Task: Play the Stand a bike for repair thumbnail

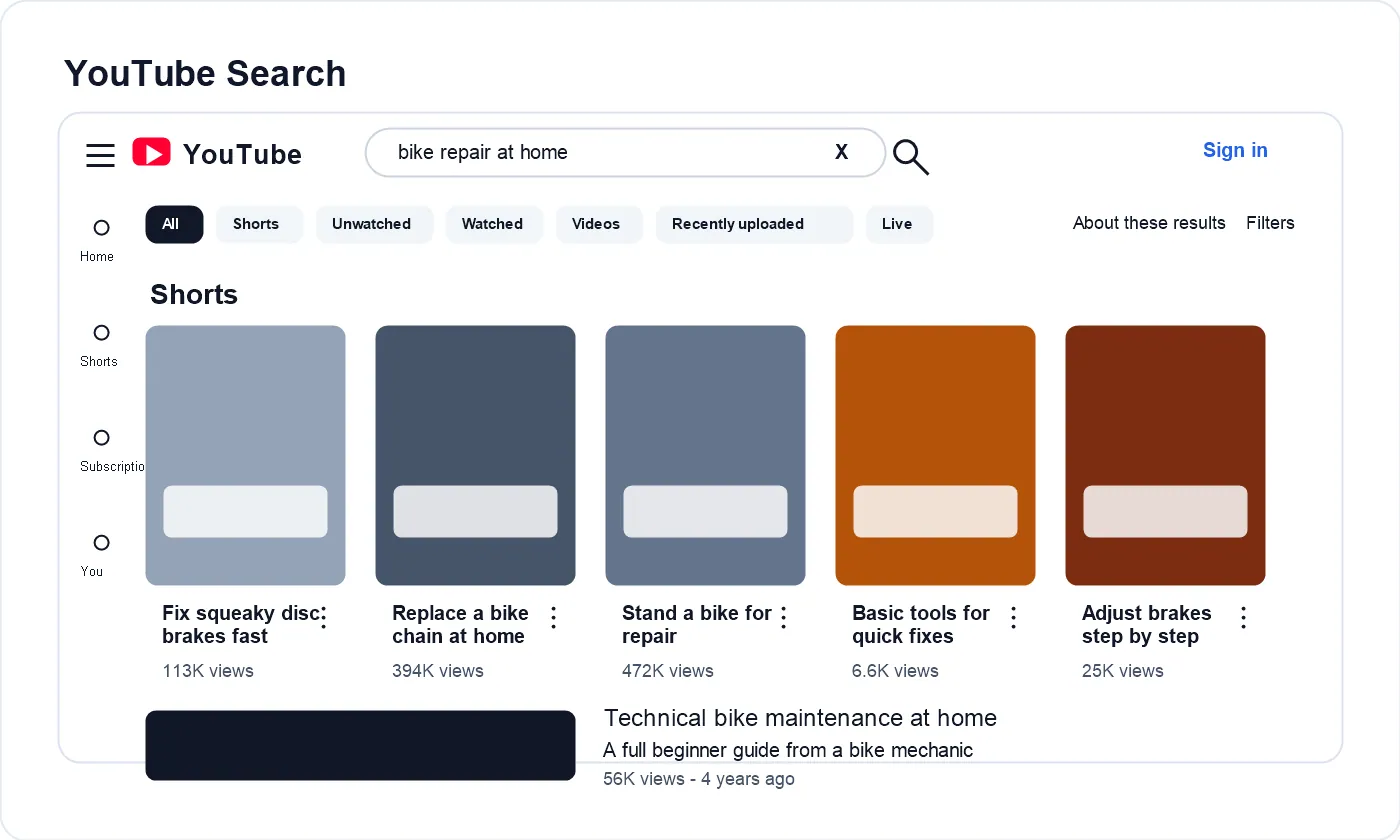Action: pos(705,455)
